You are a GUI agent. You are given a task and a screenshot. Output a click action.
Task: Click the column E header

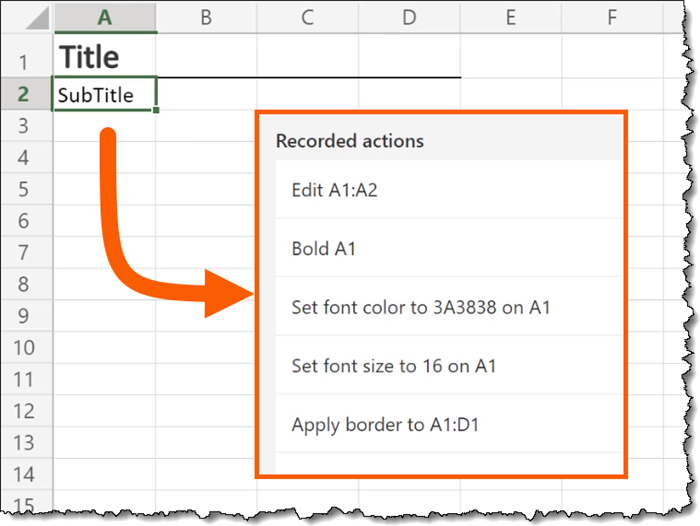tap(511, 16)
